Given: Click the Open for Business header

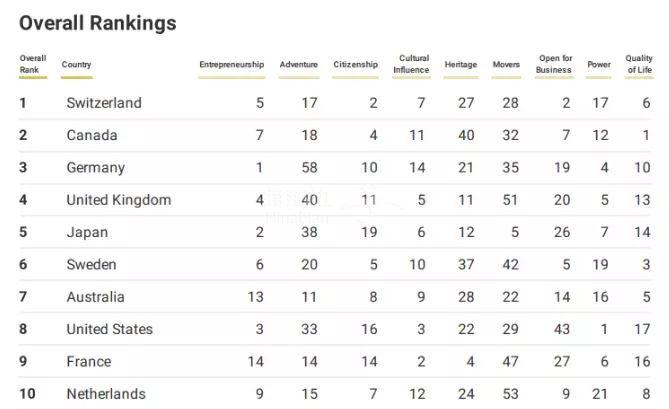Looking at the screenshot, I should (555, 64).
